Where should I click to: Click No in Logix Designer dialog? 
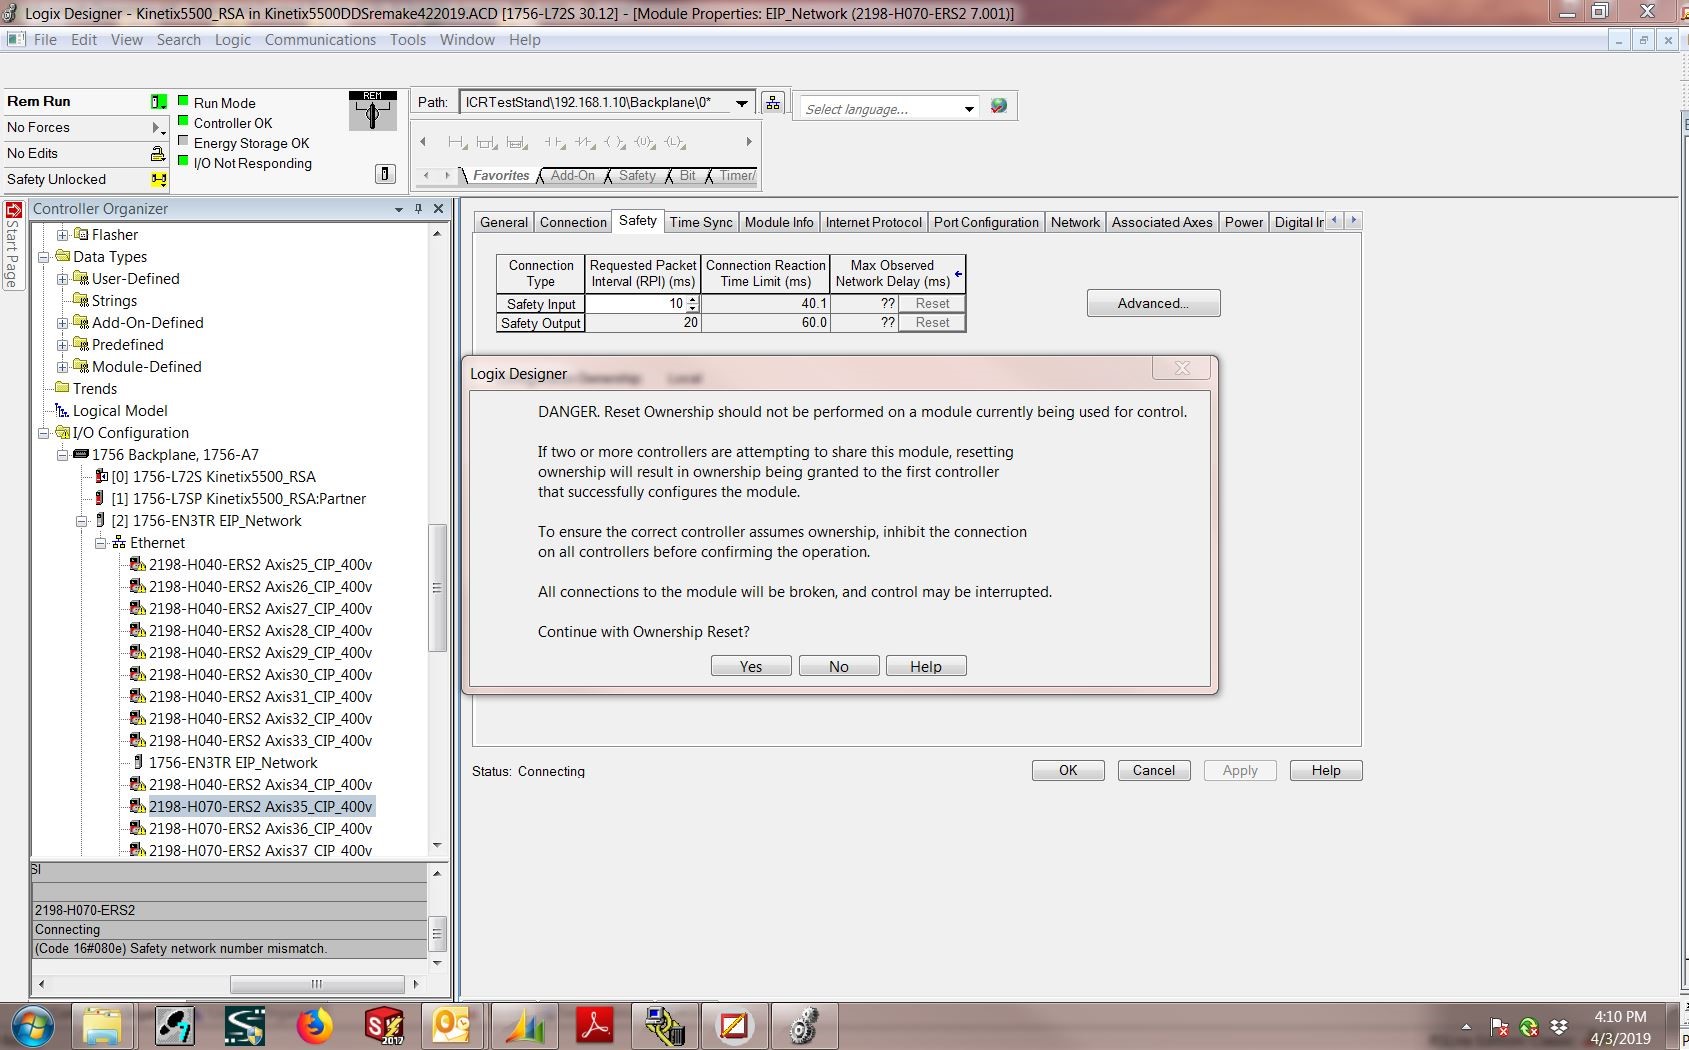[x=839, y=667]
